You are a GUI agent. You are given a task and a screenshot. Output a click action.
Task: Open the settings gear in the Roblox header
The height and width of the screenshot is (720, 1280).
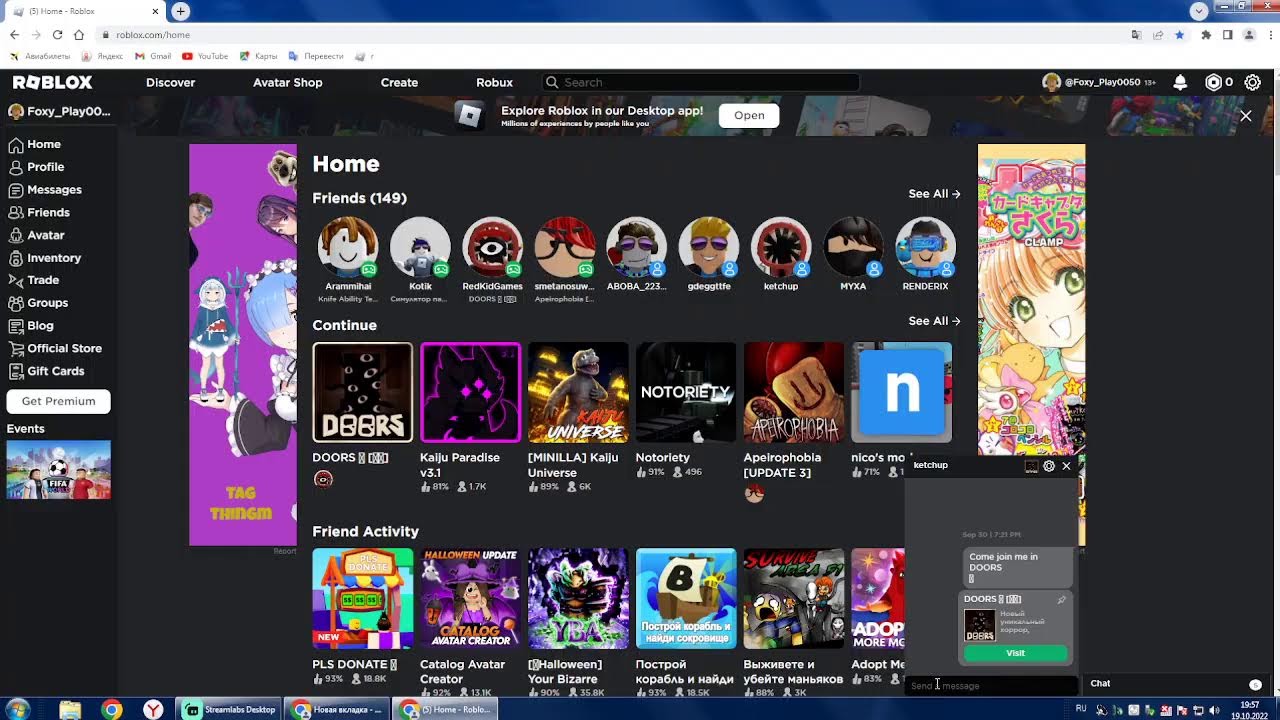click(x=1252, y=82)
